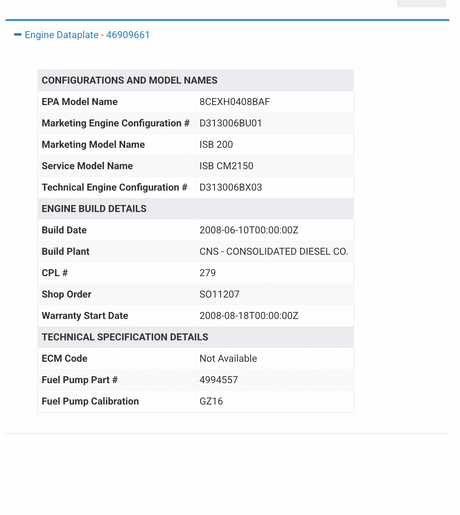Screen dimensions: 460x515
Task: Select Technical Engine Configuration value D313006BX03
Action: (231, 187)
